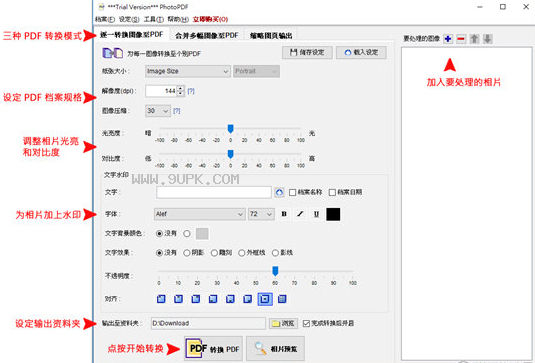Click the watermark 文字 text input field
535x363 pixels.
pyautogui.click(x=214, y=192)
